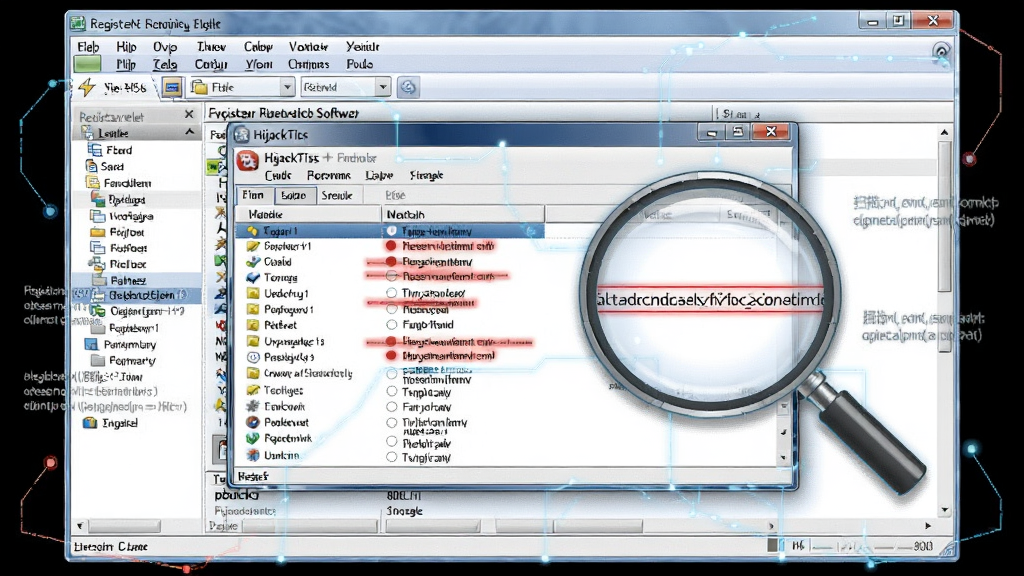Click the yellow folder icon beside Fejfoat in the tree
Viewport: 1024px width, 576px height.
(97, 232)
